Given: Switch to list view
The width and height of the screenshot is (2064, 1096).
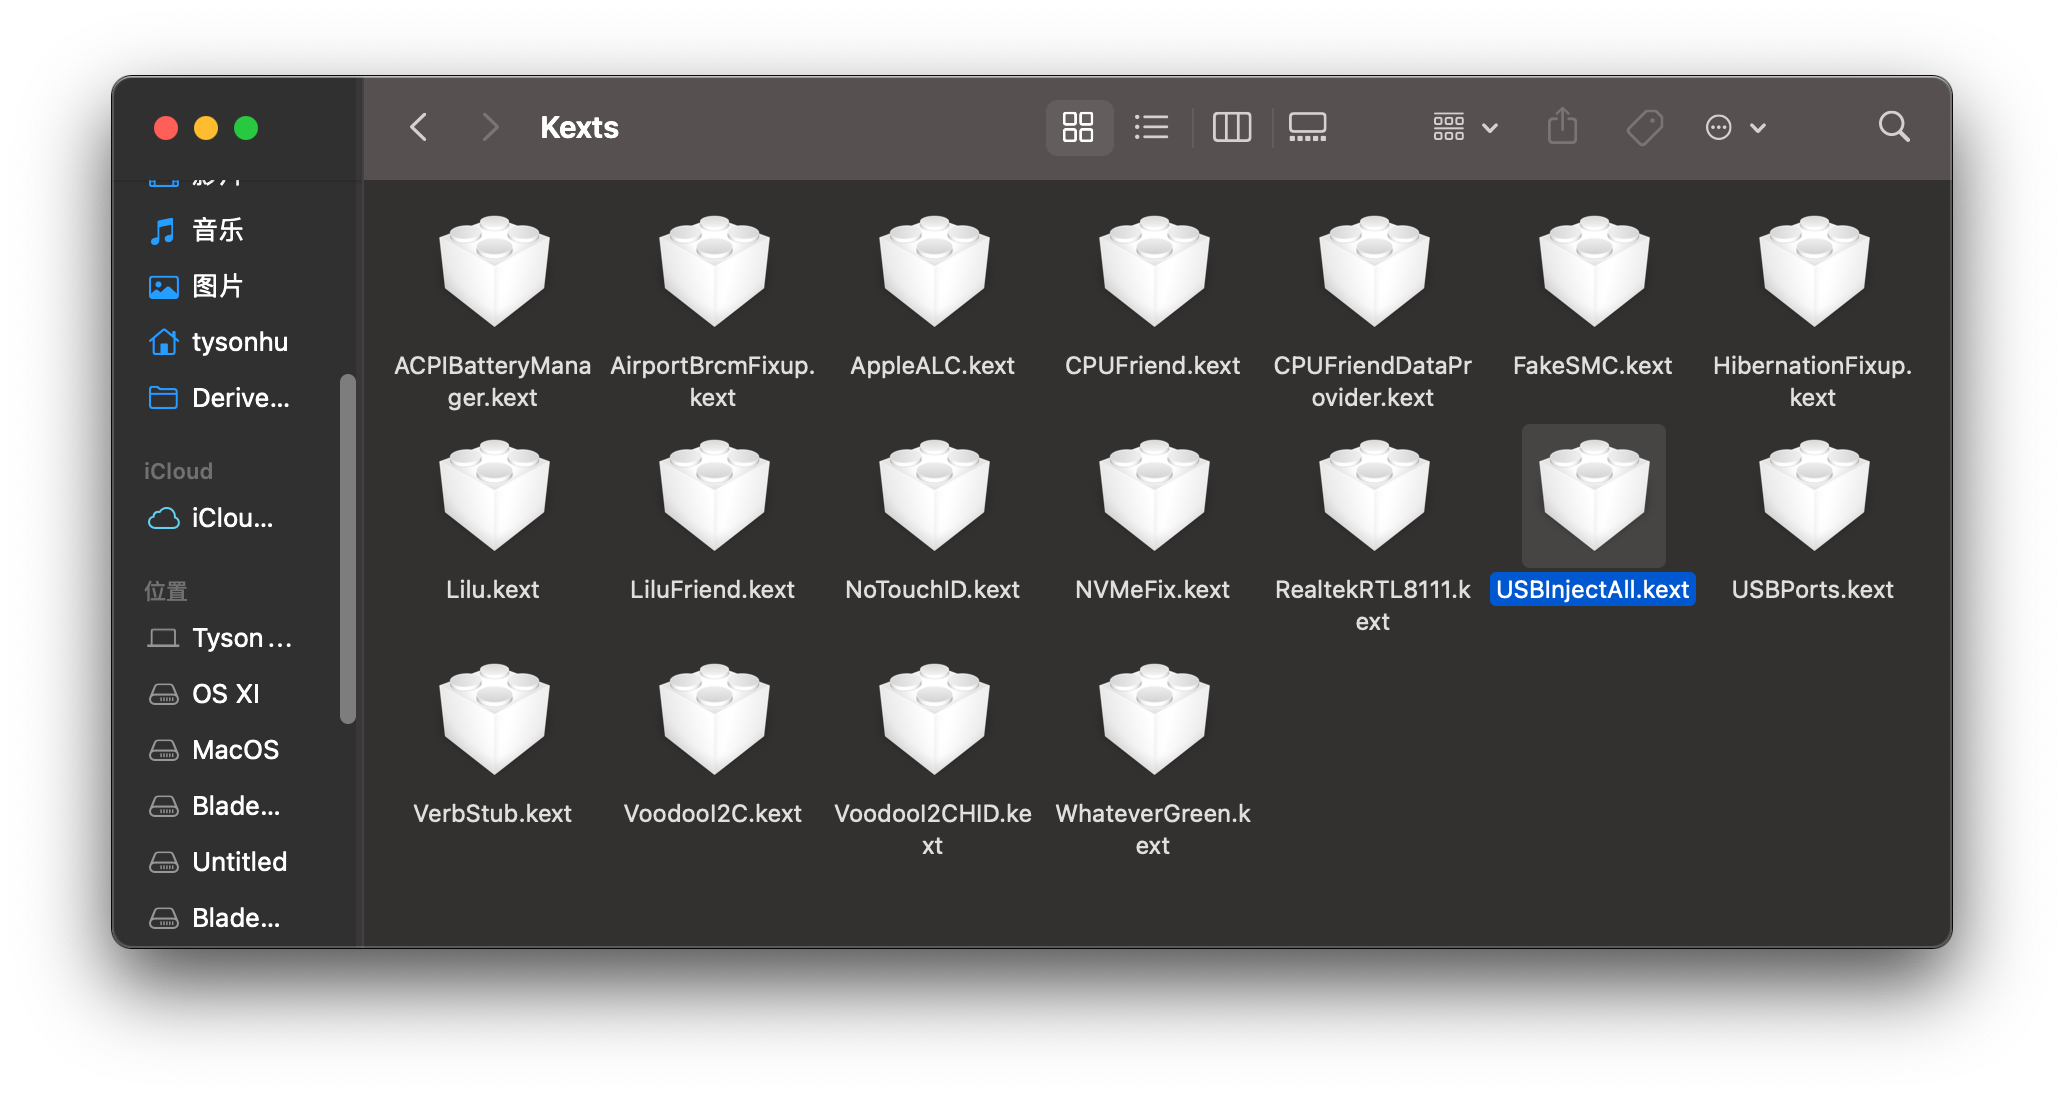Looking at the screenshot, I should [1151, 127].
